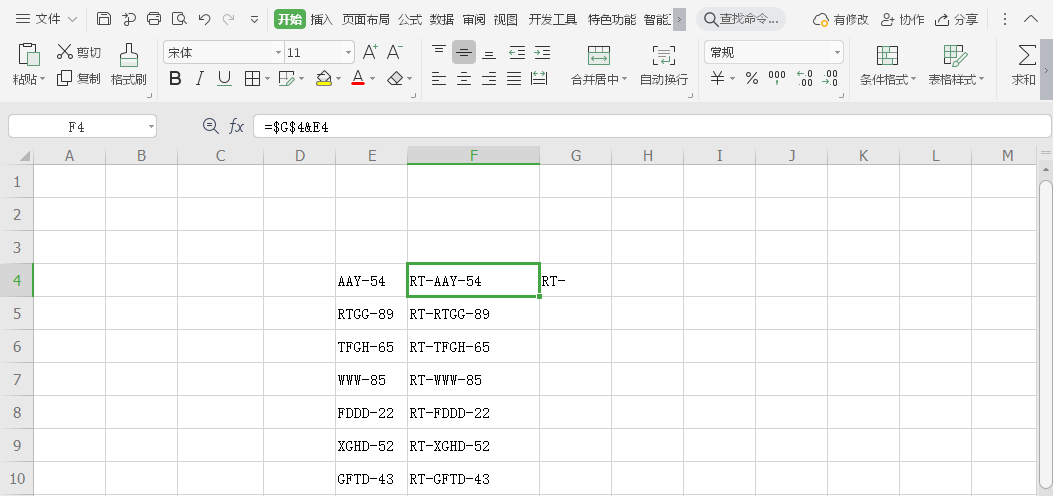Click the Print icon
Image resolution: width=1053 pixels, height=496 pixels.
(154, 19)
